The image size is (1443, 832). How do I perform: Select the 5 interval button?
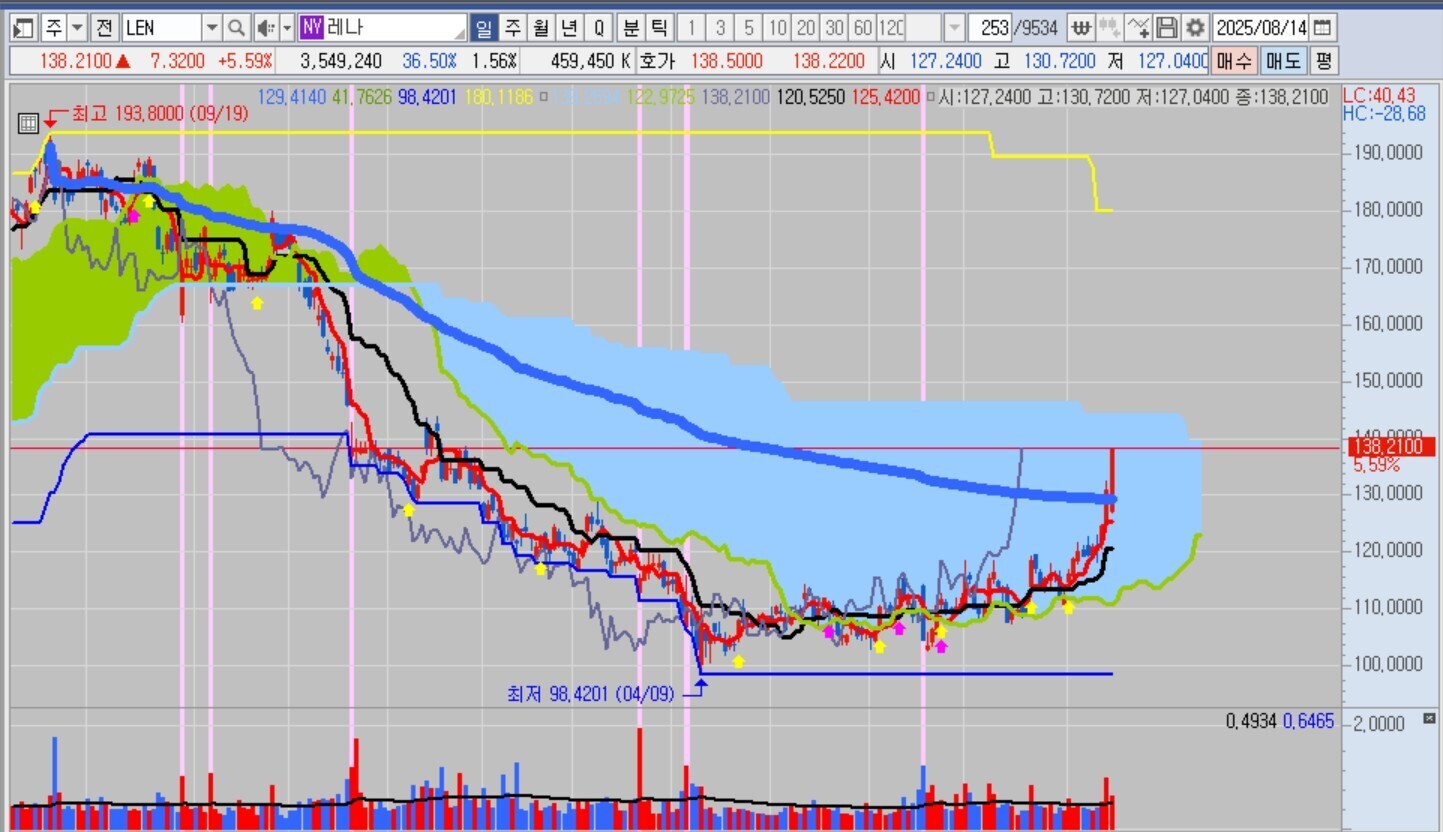pos(749,27)
